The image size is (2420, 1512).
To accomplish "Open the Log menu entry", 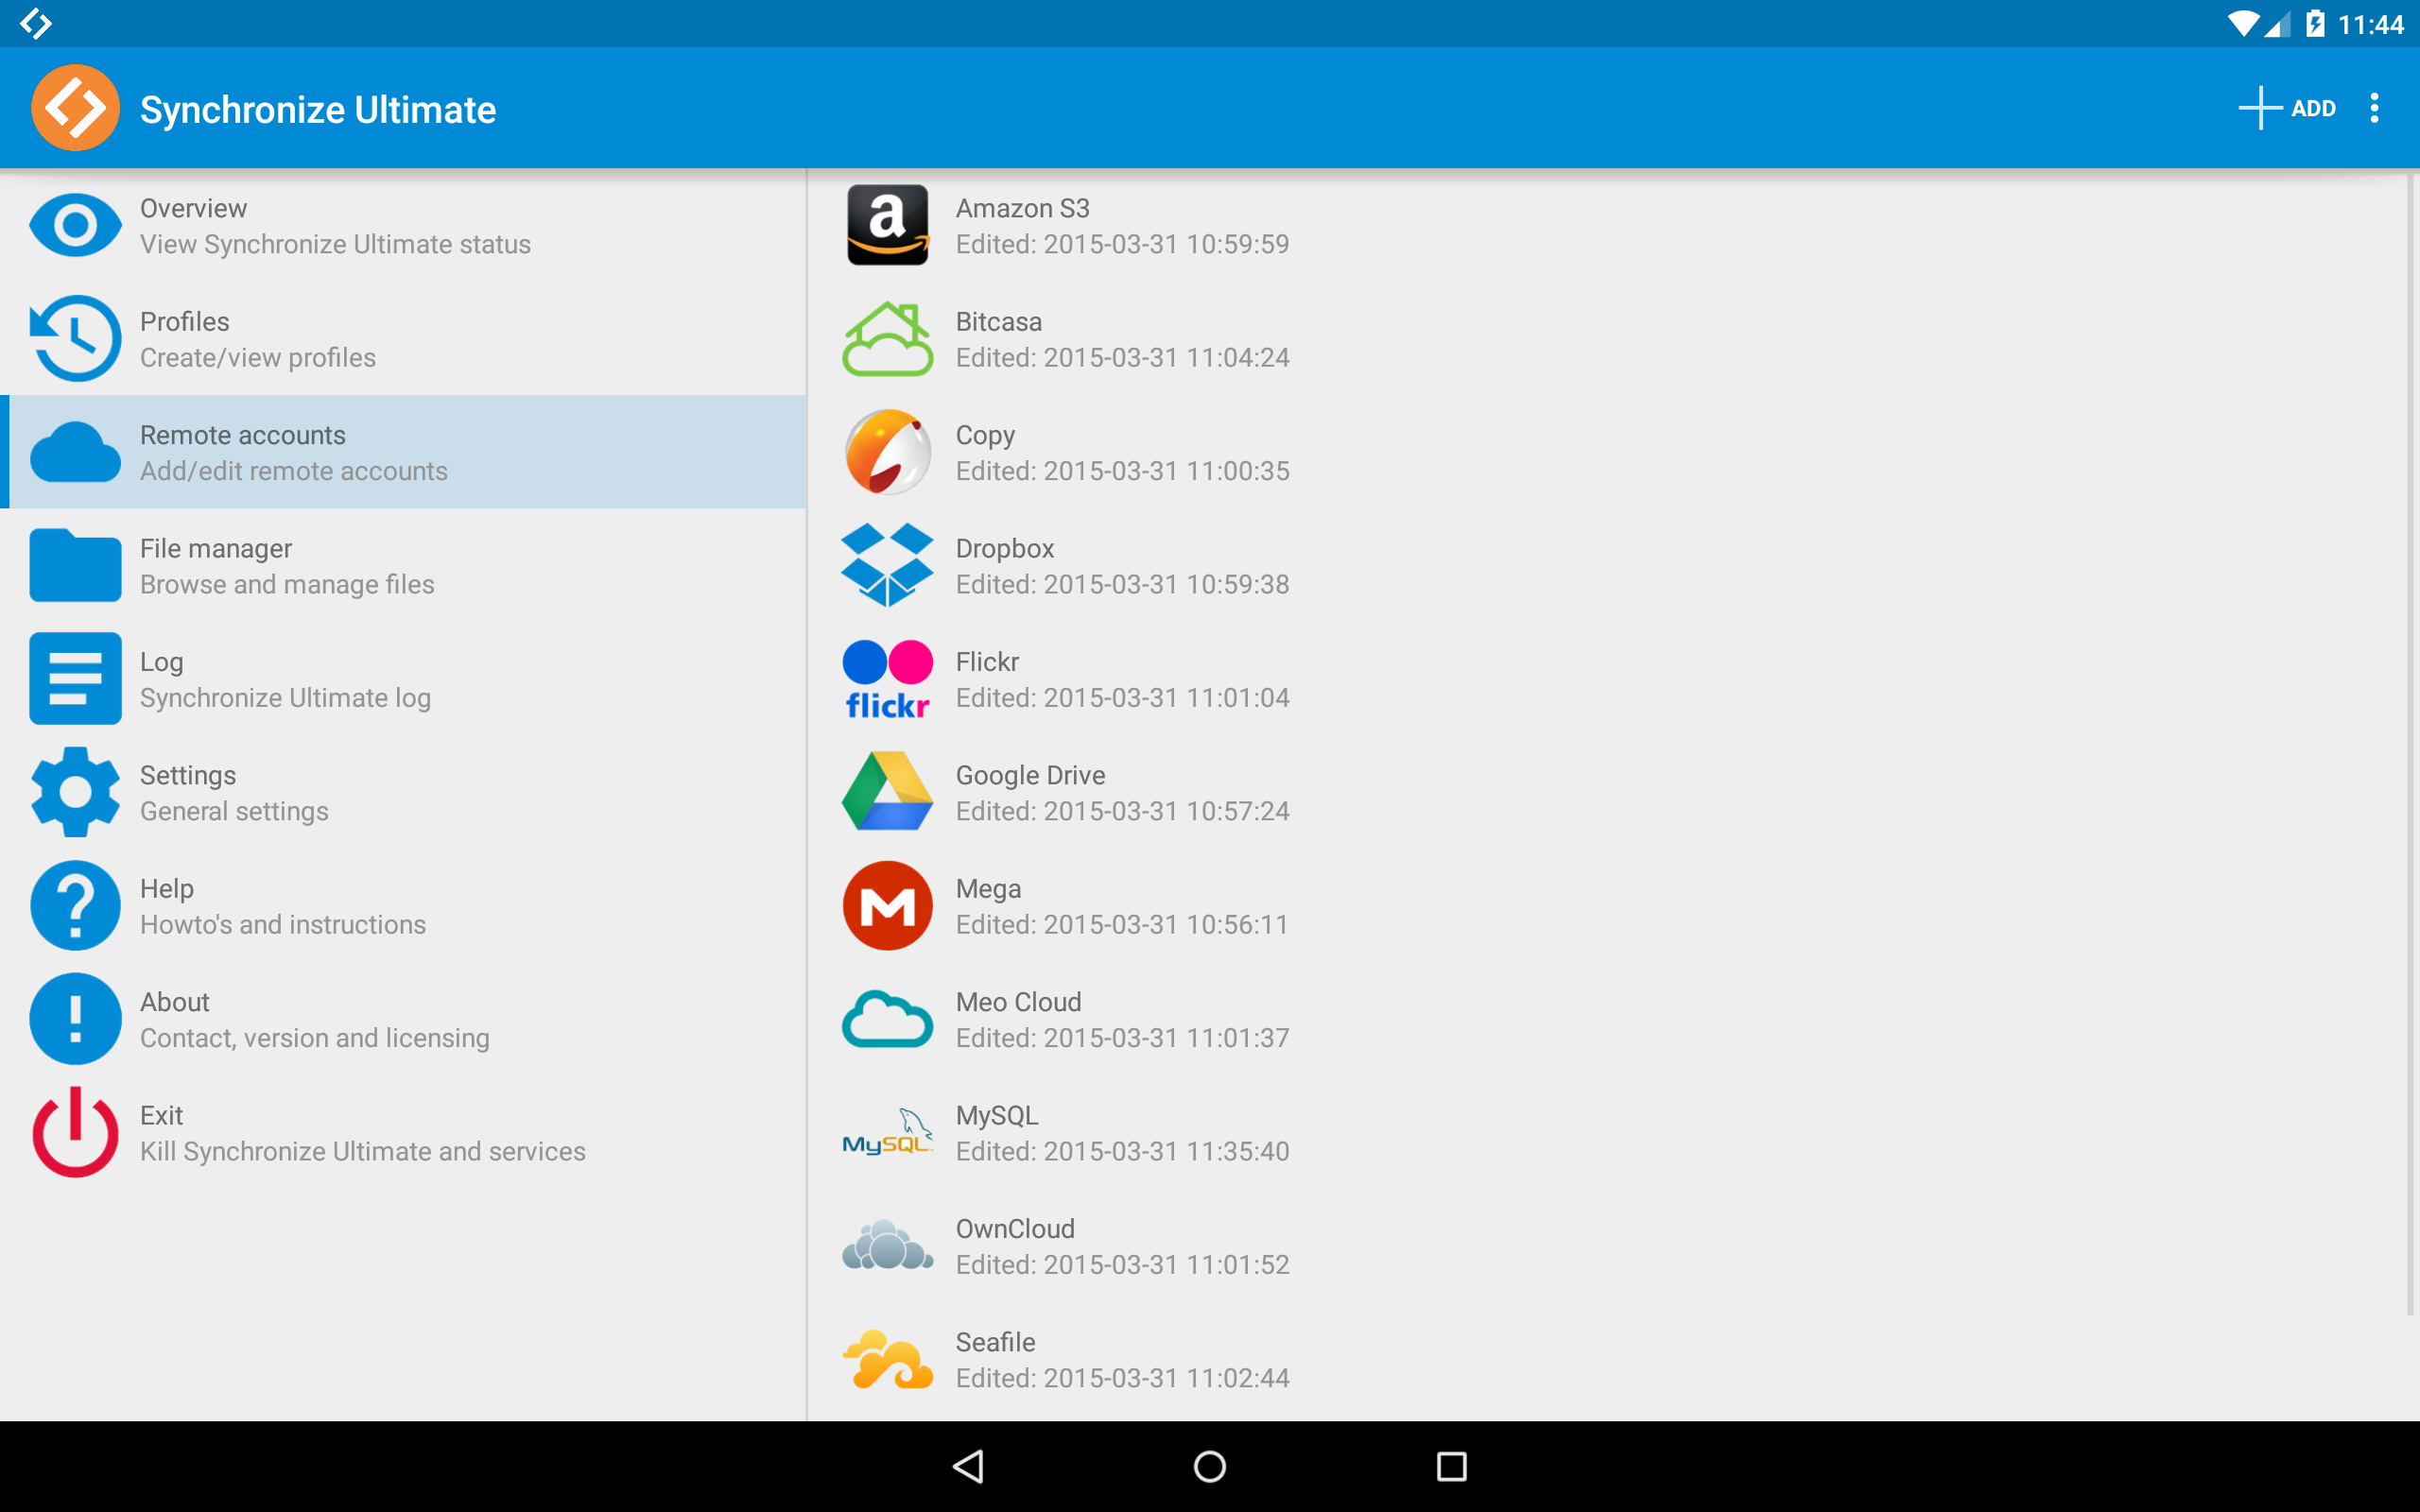I will coord(403,678).
